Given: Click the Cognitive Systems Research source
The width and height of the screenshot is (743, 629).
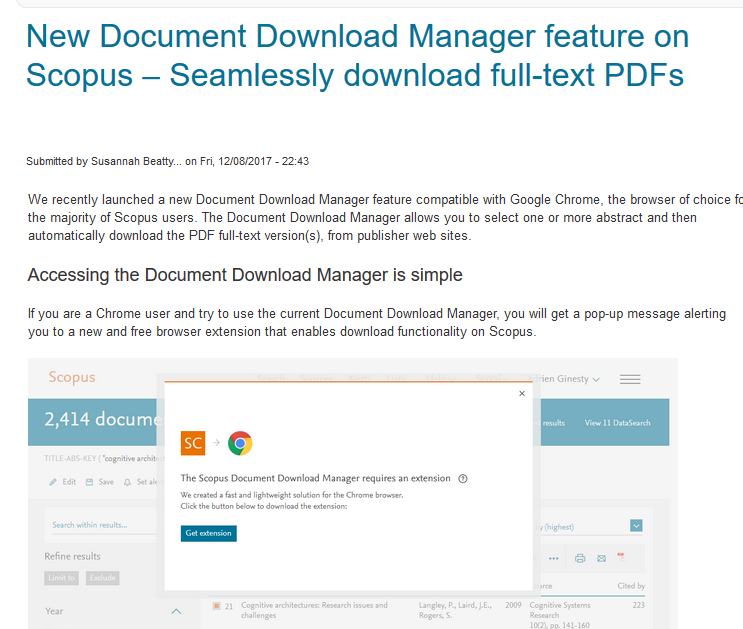Looking at the screenshot, I should [x=560, y=610].
